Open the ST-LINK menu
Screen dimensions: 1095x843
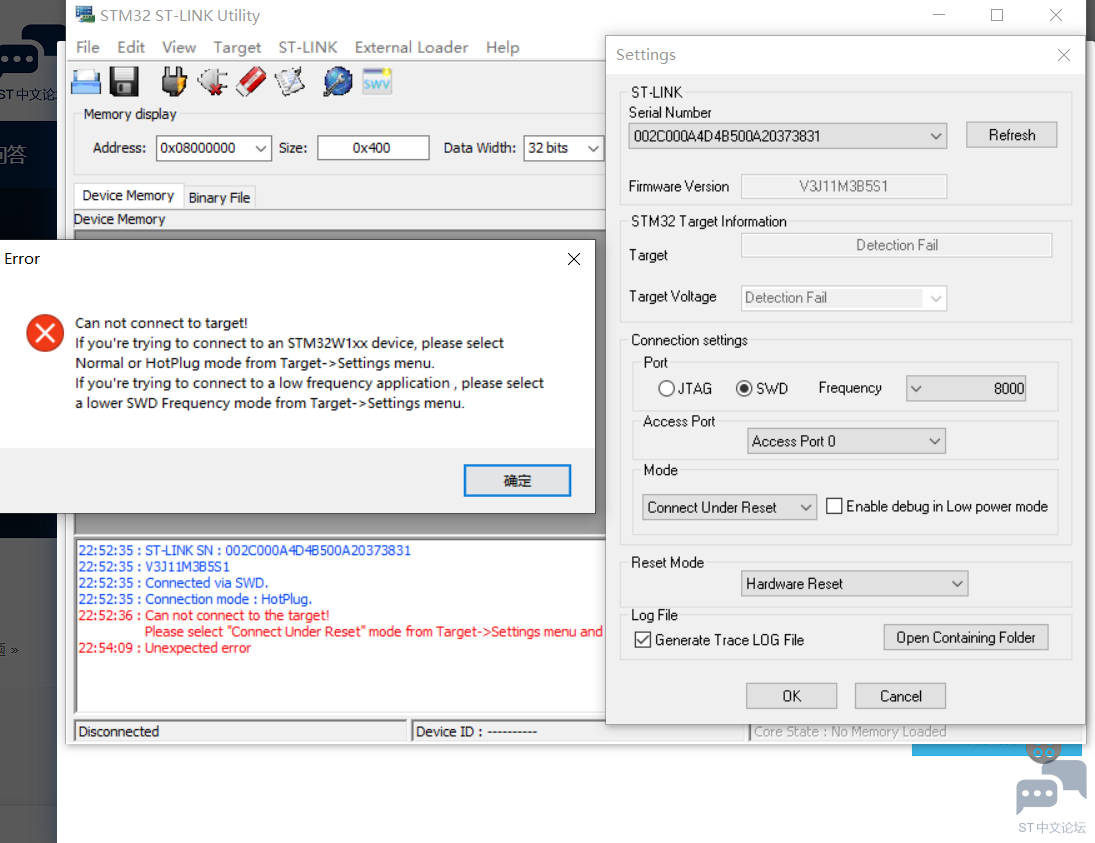pos(307,47)
